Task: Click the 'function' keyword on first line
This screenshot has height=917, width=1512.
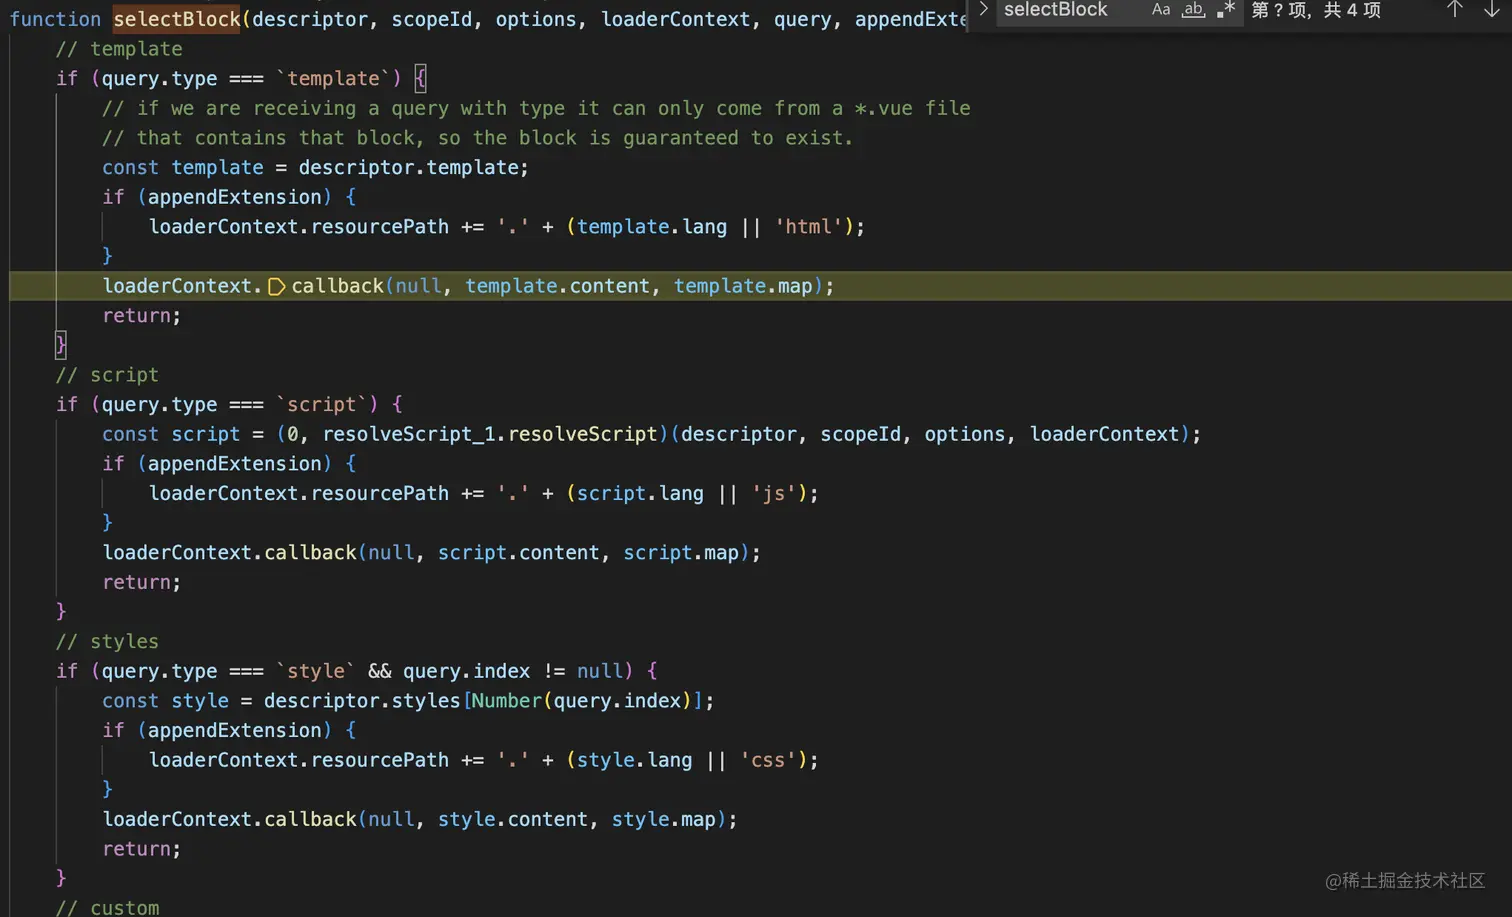Action: tap(55, 19)
